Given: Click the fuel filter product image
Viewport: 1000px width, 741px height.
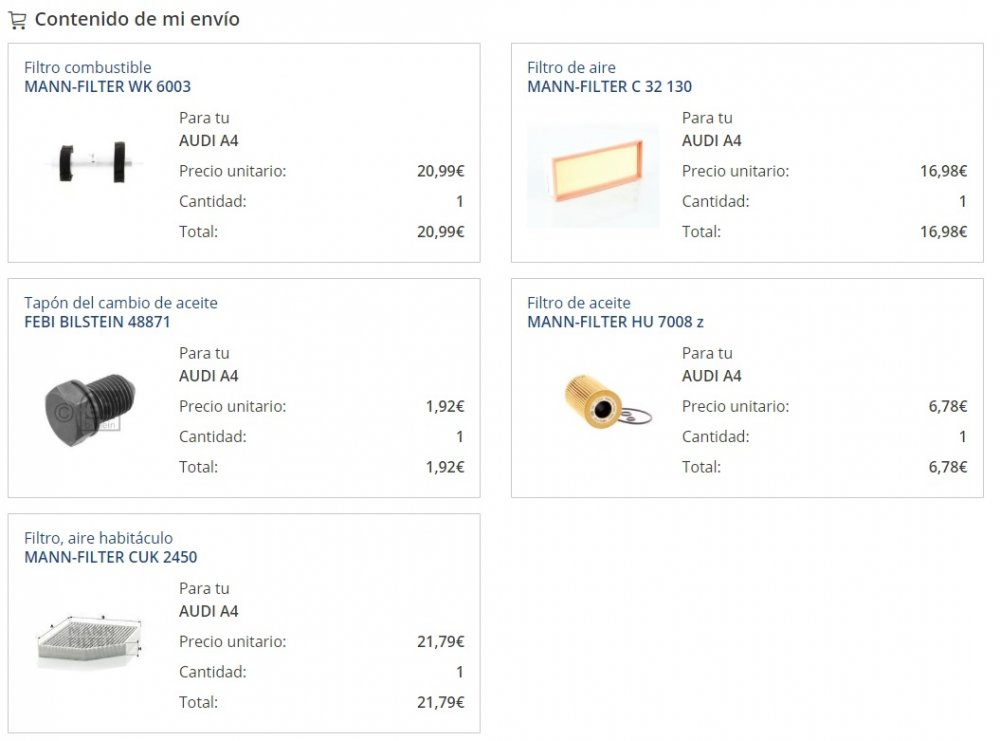Looking at the screenshot, I should click(x=91, y=162).
